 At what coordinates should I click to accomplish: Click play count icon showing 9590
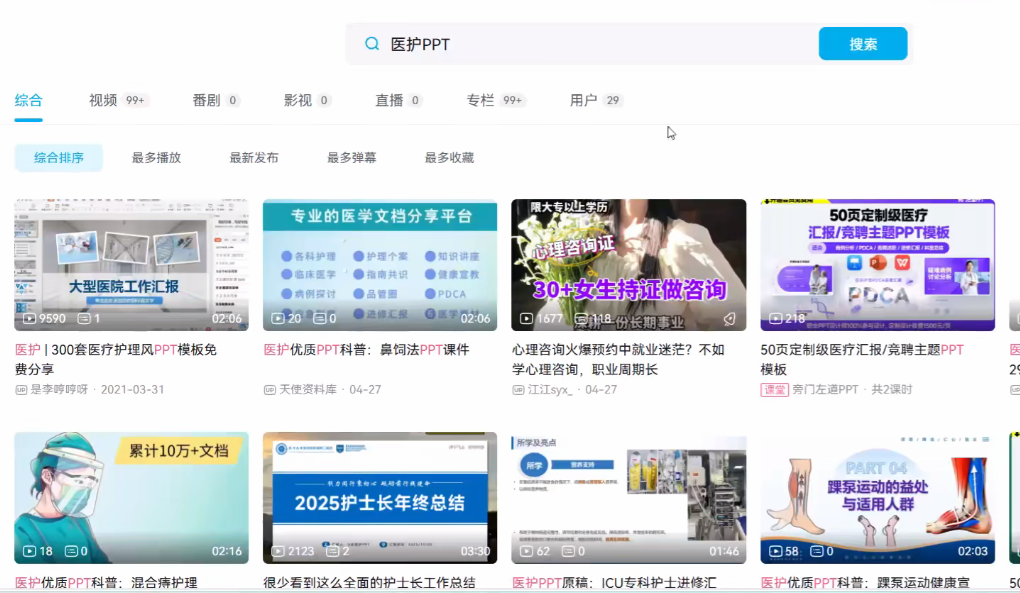[x=29, y=319]
